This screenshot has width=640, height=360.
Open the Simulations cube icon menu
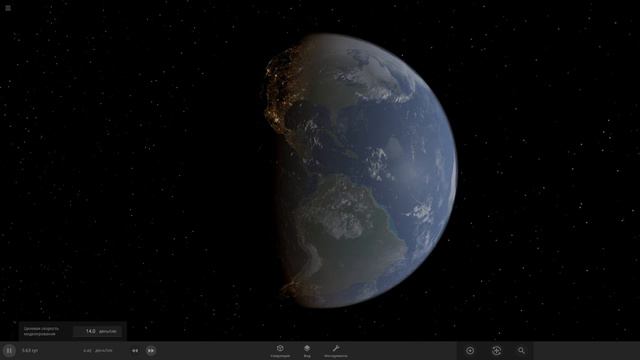pyautogui.click(x=280, y=351)
